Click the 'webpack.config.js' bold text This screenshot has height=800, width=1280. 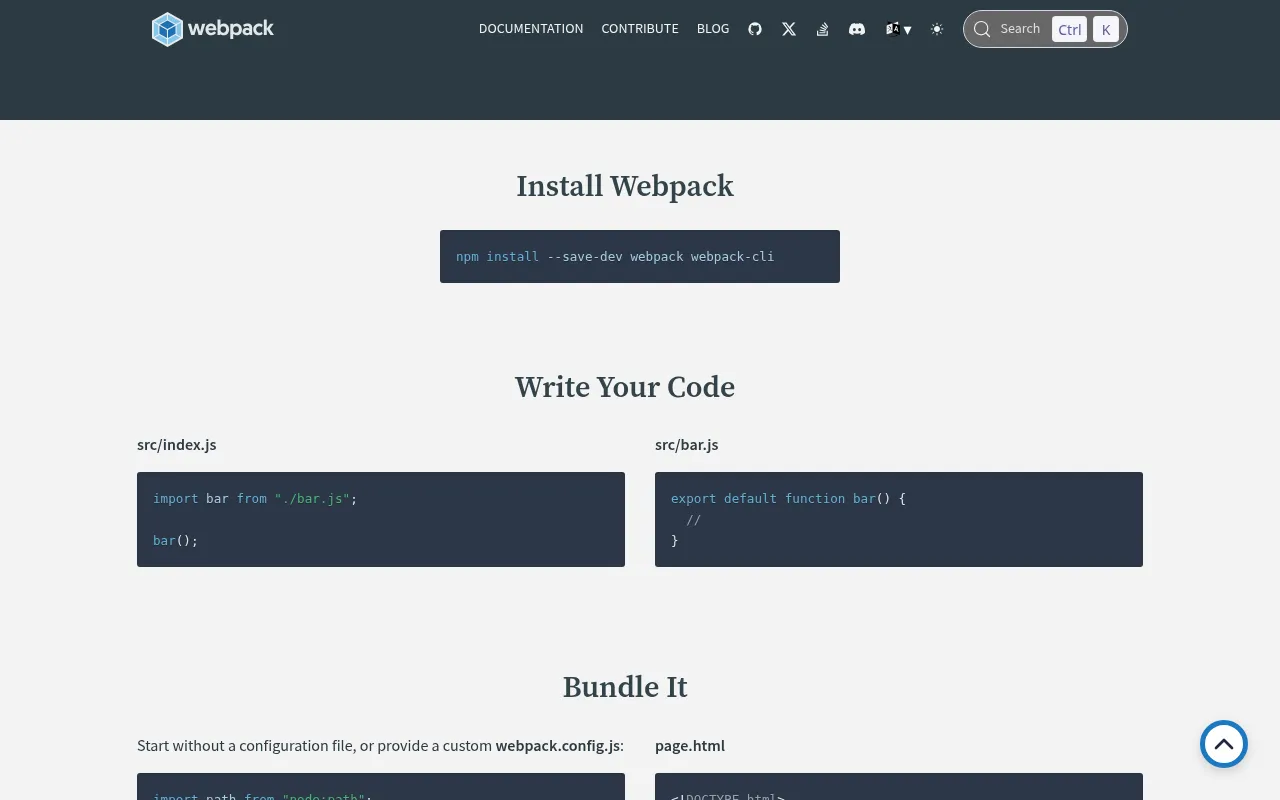pos(558,745)
